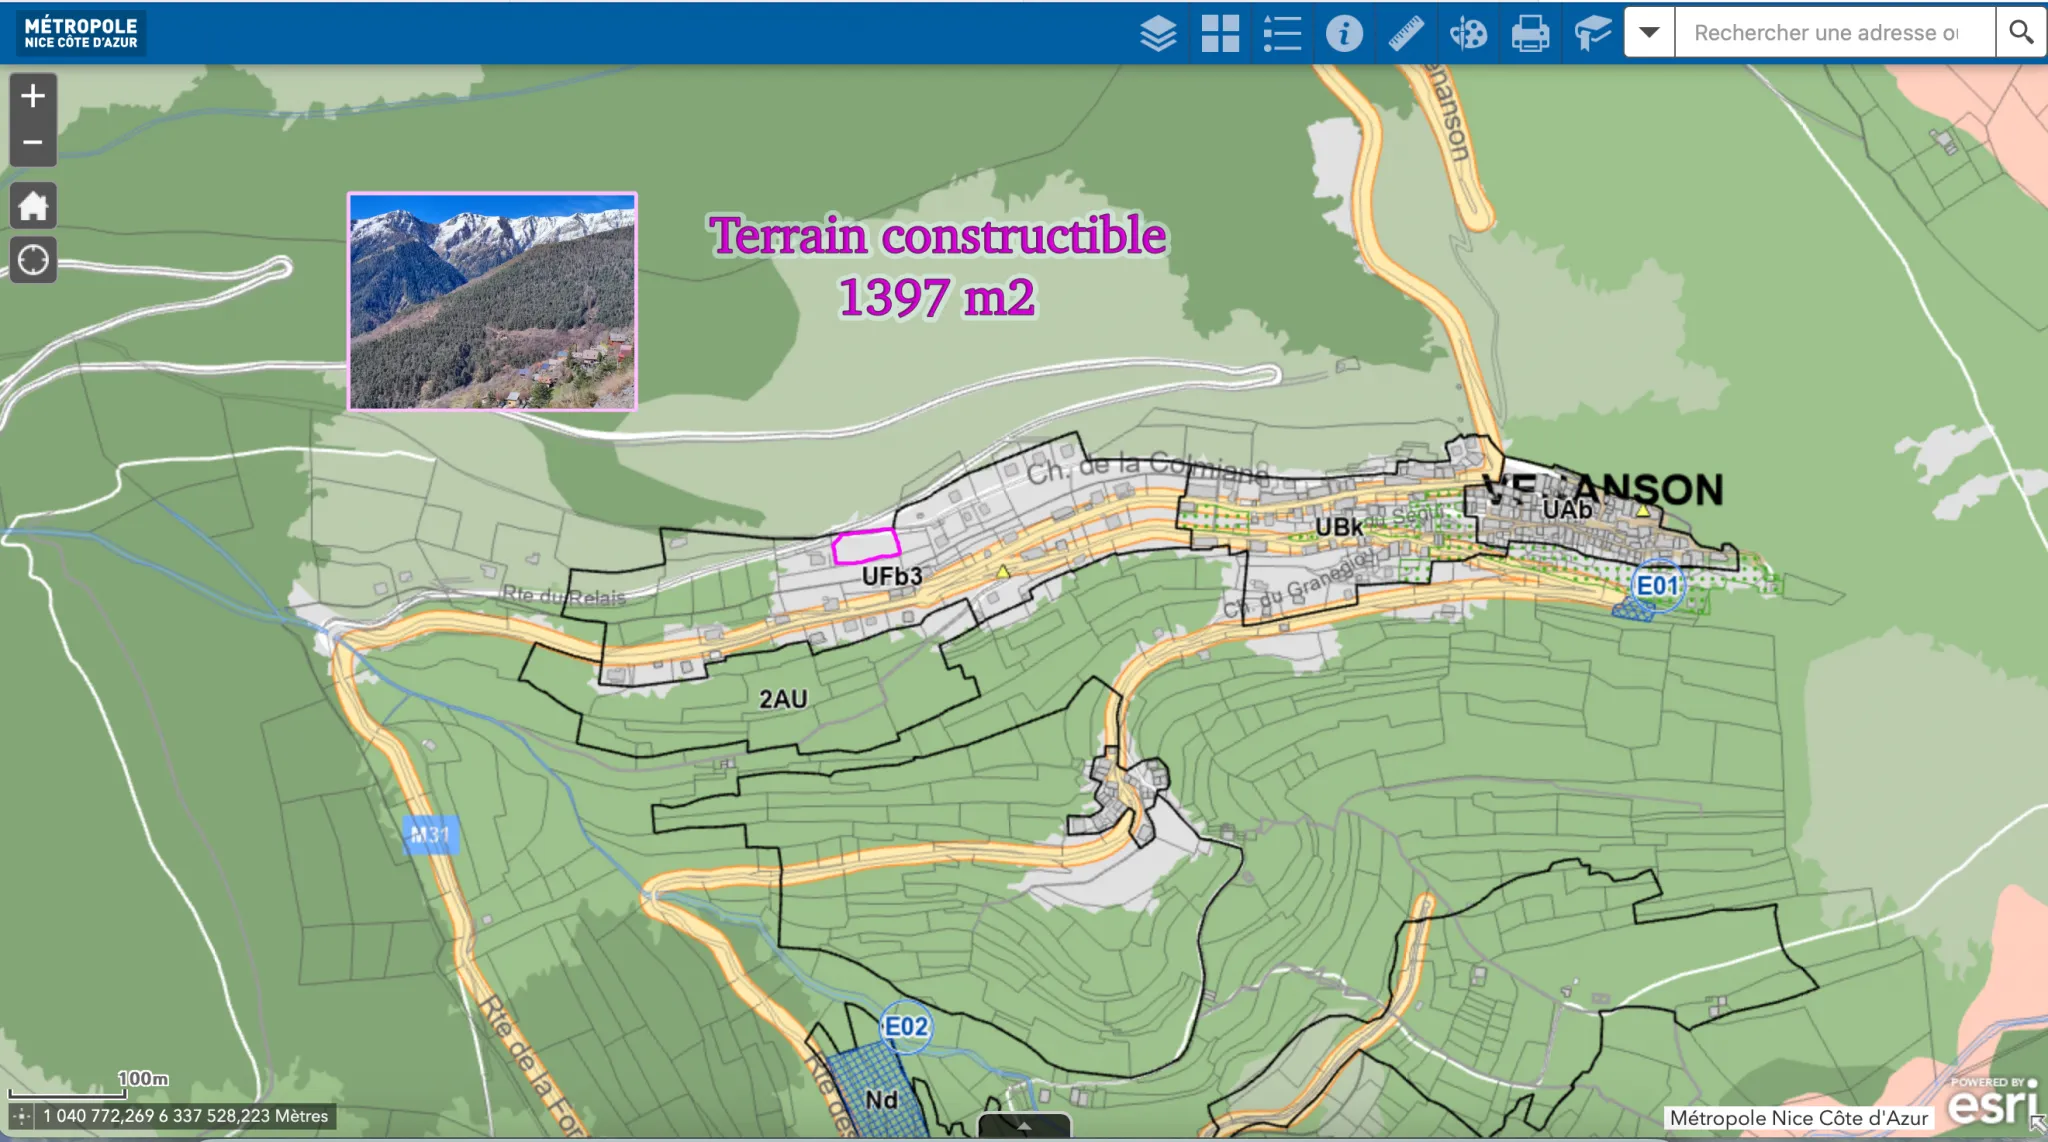
Task: Zoom out with the minus button
Action: point(33,142)
